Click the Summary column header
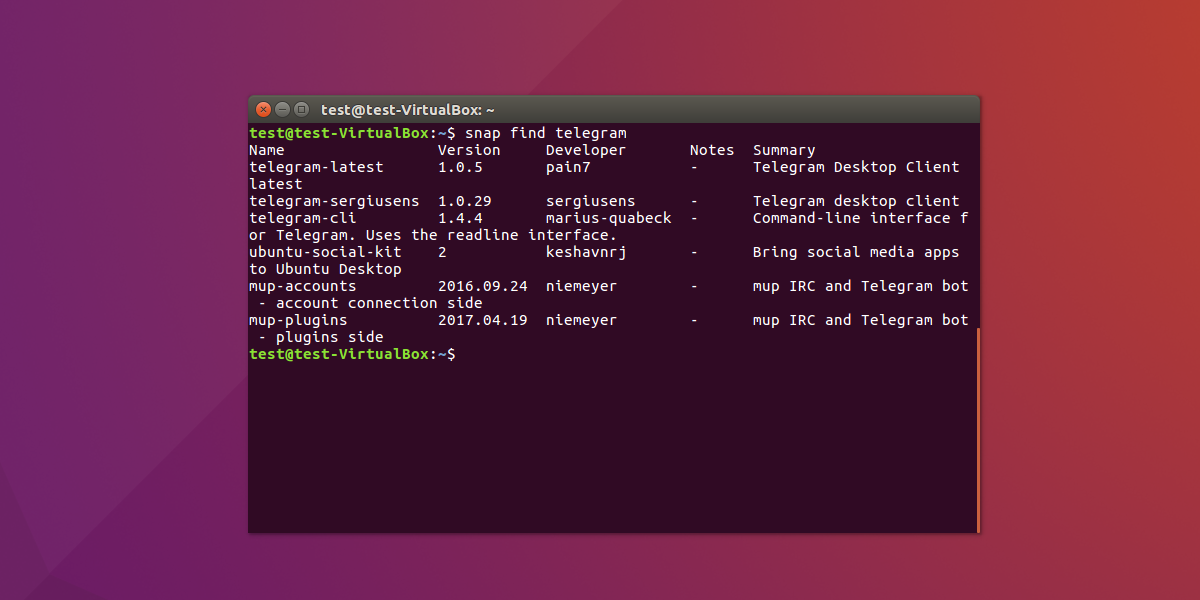 coord(784,149)
